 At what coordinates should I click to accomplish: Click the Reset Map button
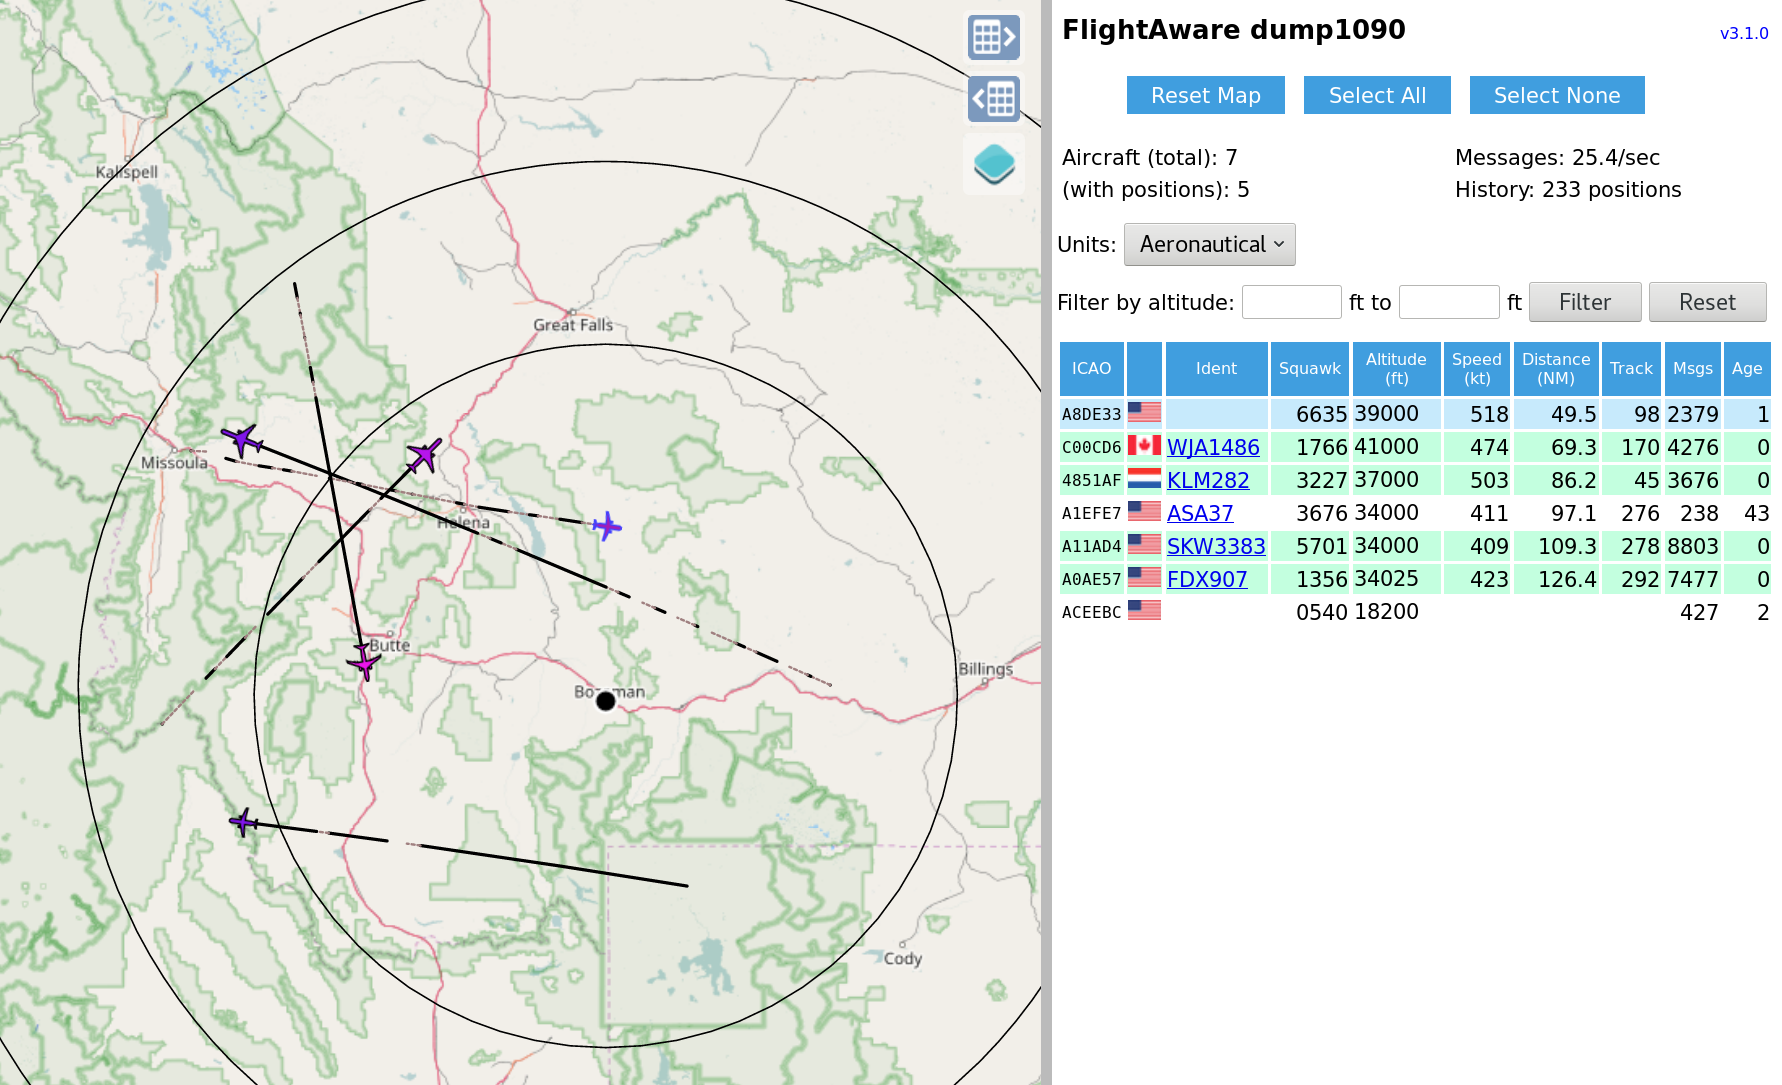[1205, 95]
